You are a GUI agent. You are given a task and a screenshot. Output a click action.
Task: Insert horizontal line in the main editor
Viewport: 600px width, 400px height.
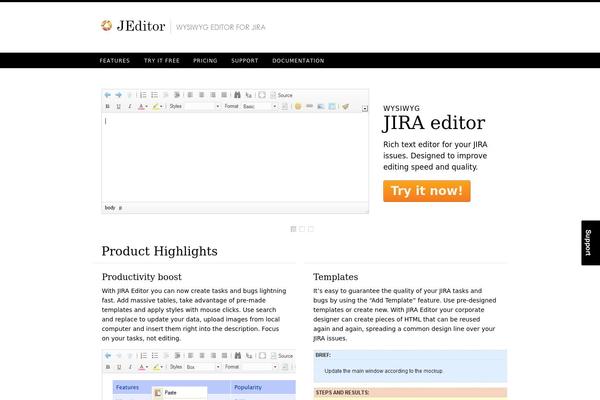click(309, 106)
